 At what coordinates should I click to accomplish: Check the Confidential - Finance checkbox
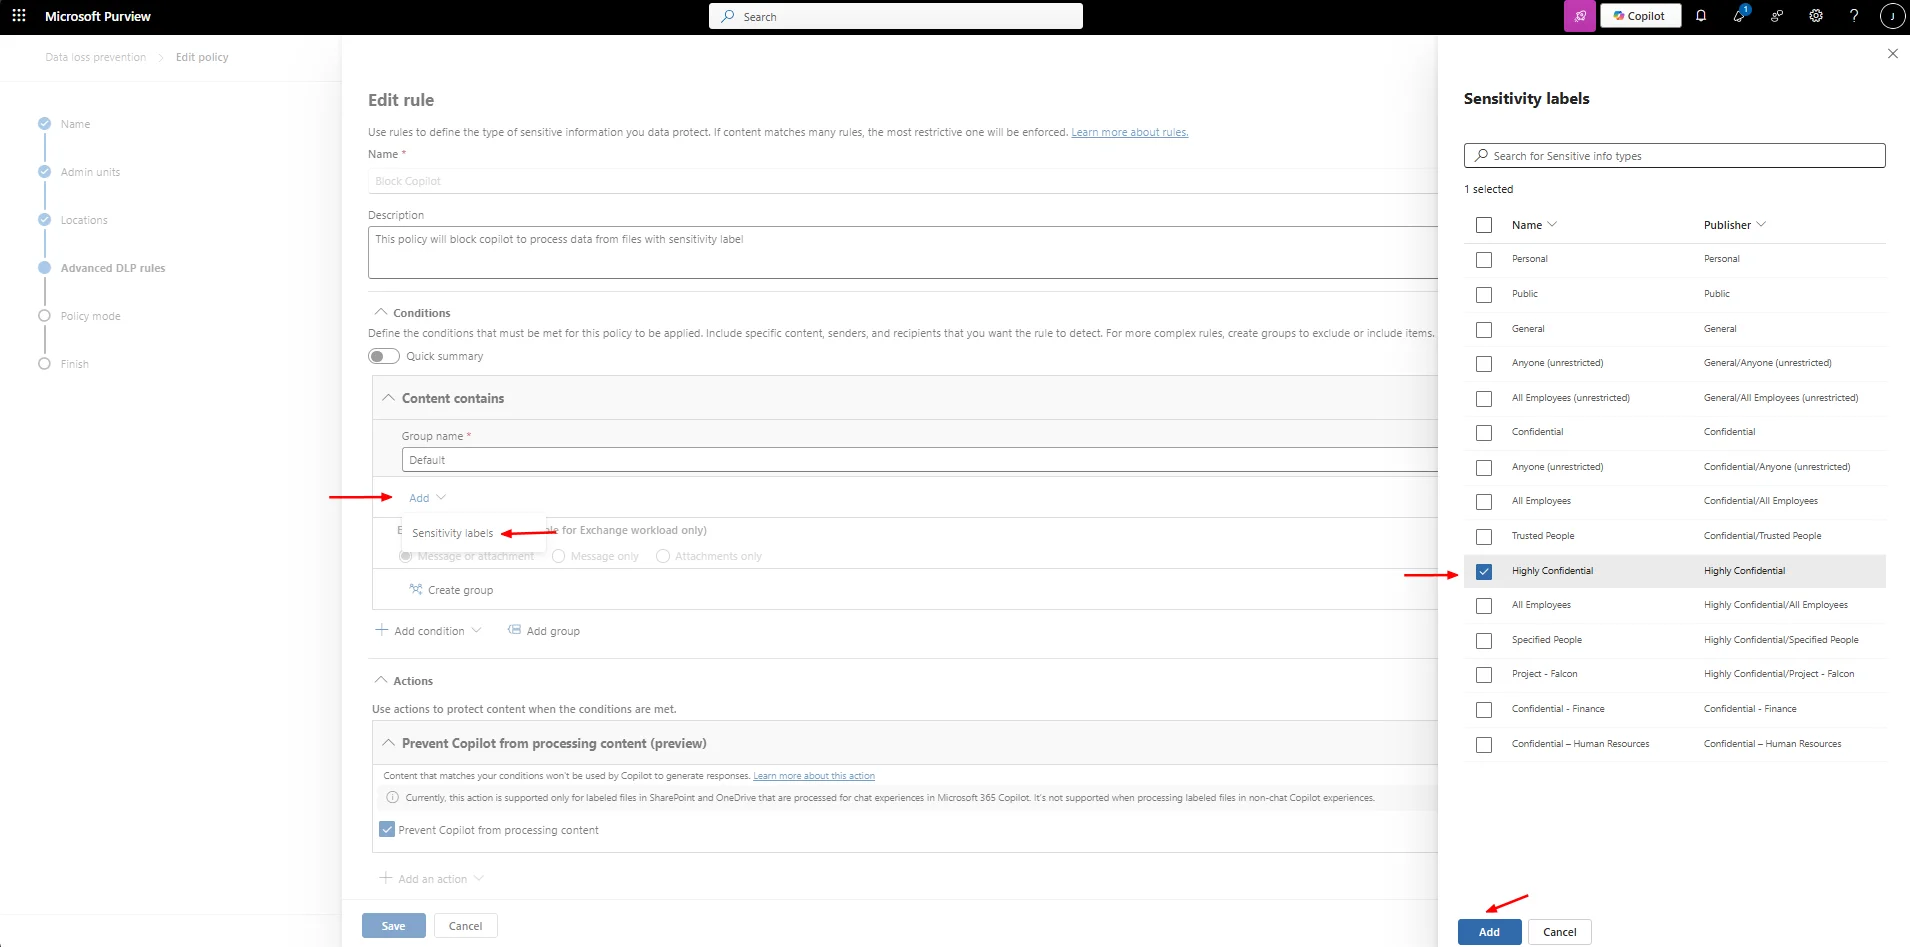click(1484, 710)
